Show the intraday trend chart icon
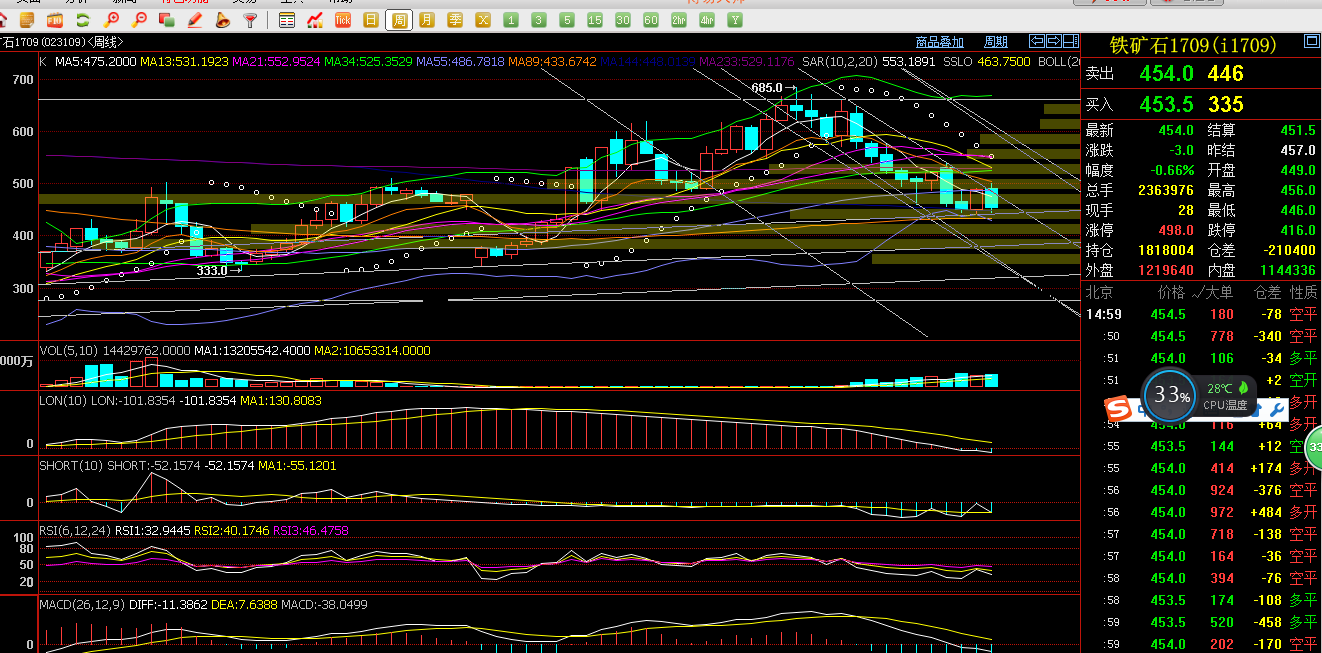The height and width of the screenshot is (653, 1322). coord(315,20)
